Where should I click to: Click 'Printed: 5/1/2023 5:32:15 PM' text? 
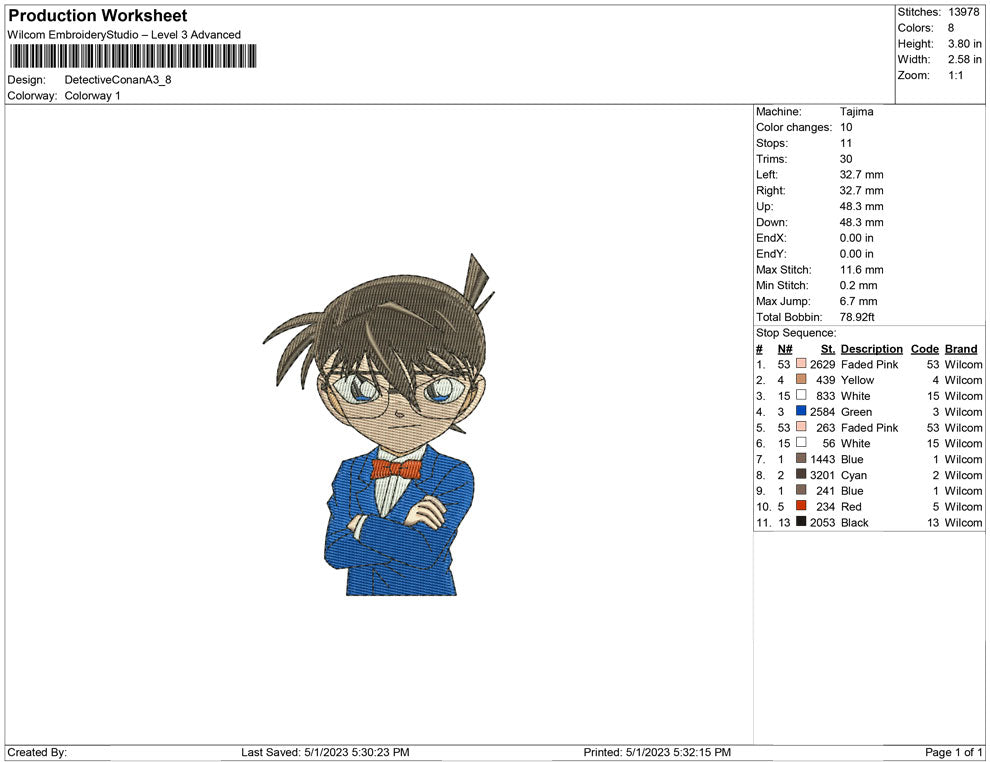click(x=657, y=752)
